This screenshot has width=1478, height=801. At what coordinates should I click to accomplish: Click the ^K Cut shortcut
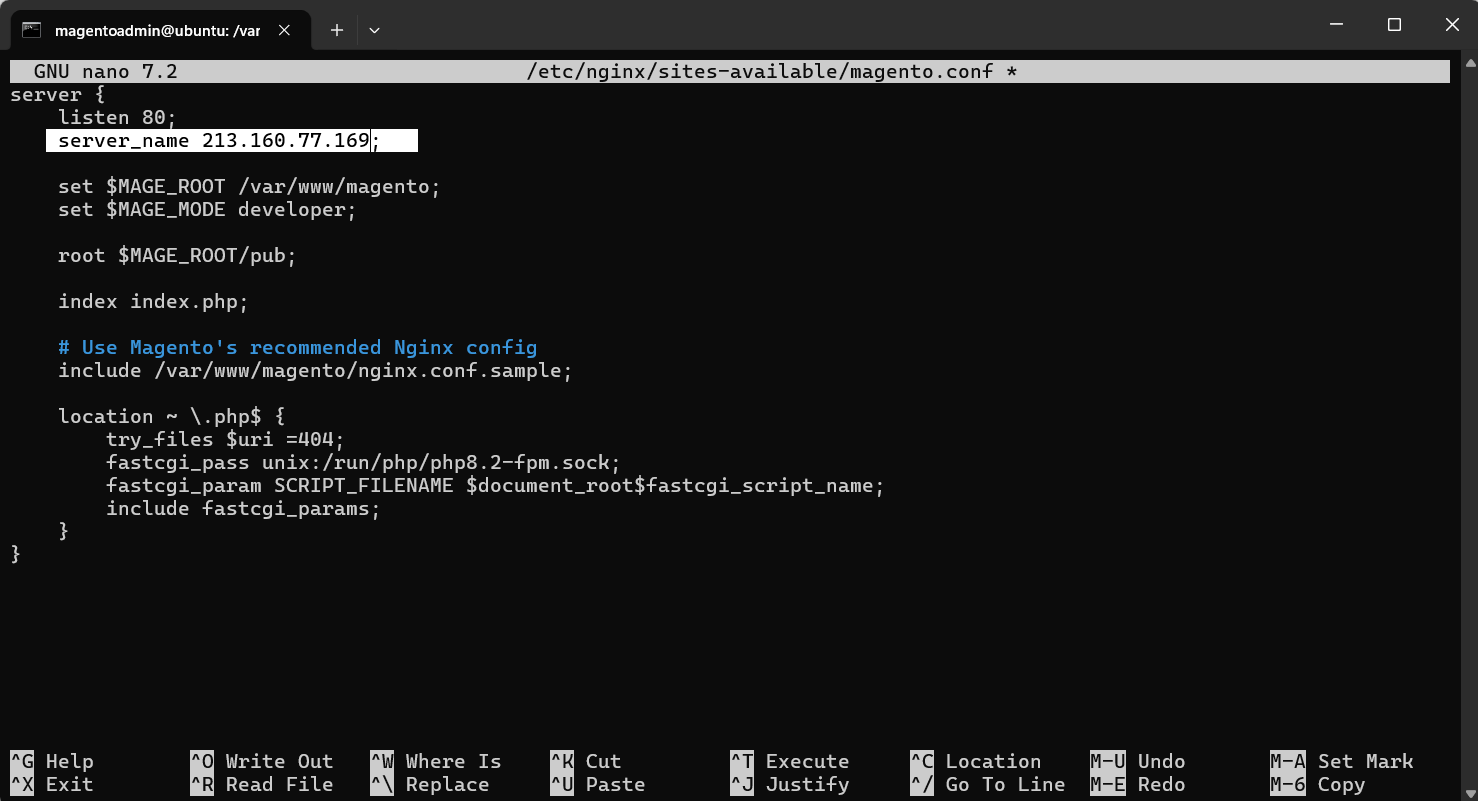pos(585,762)
